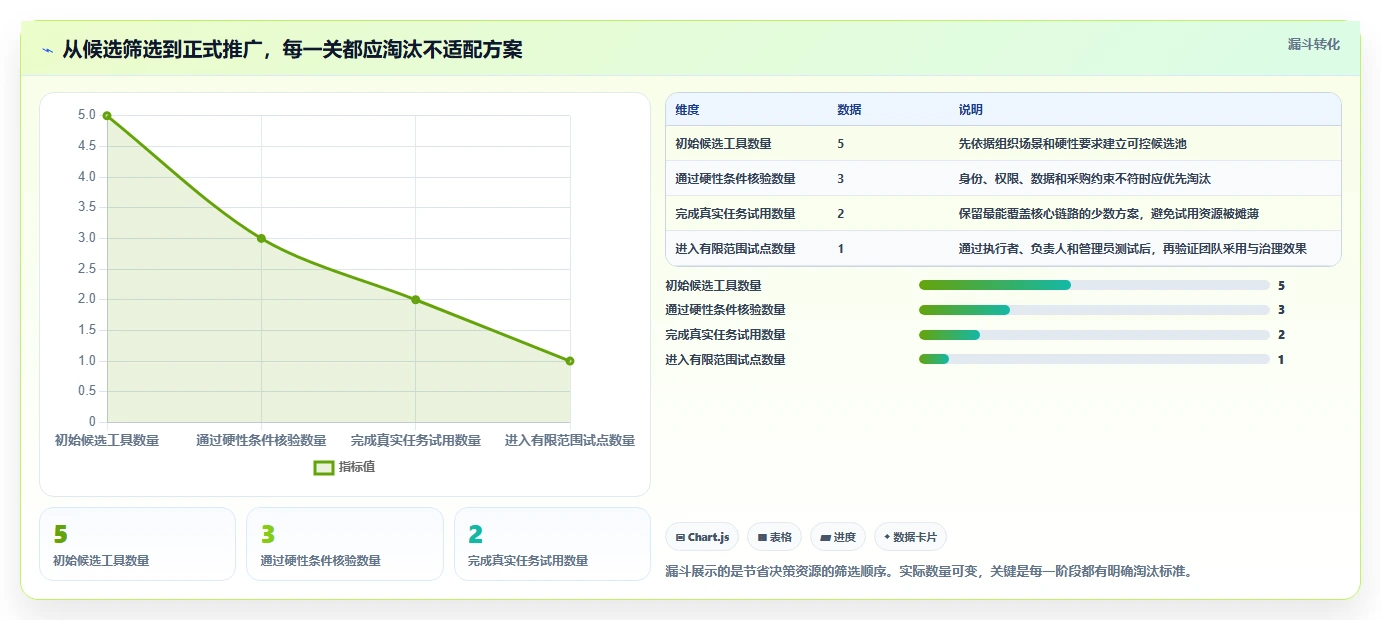The height and width of the screenshot is (620, 1381).
Task: Click the lightning icon beside the title
Action: [x=48, y=50]
